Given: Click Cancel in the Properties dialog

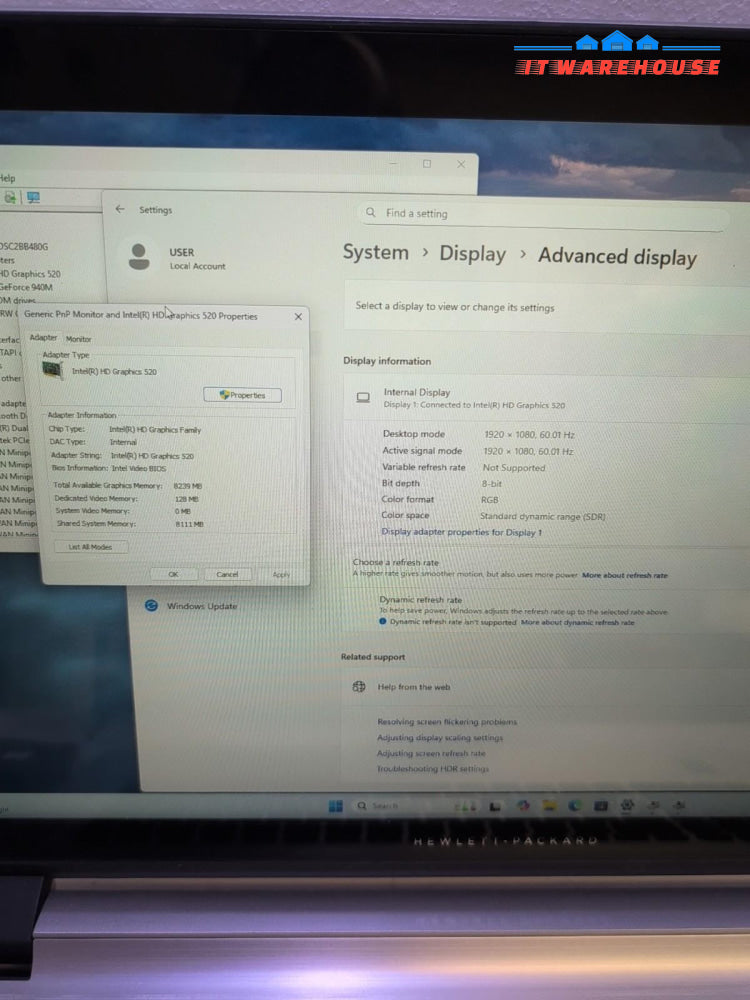Looking at the screenshot, I should tap(227, 574).
